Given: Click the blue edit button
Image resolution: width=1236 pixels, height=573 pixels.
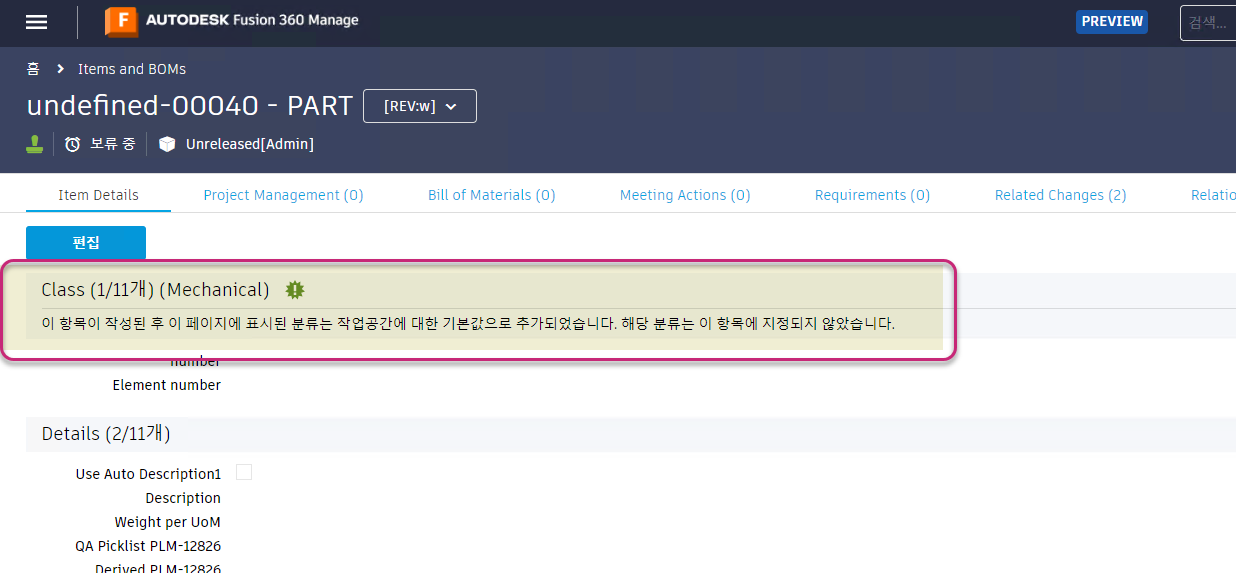Looking at the screenshot, I should pyautogui.click(x=86, y=243).
